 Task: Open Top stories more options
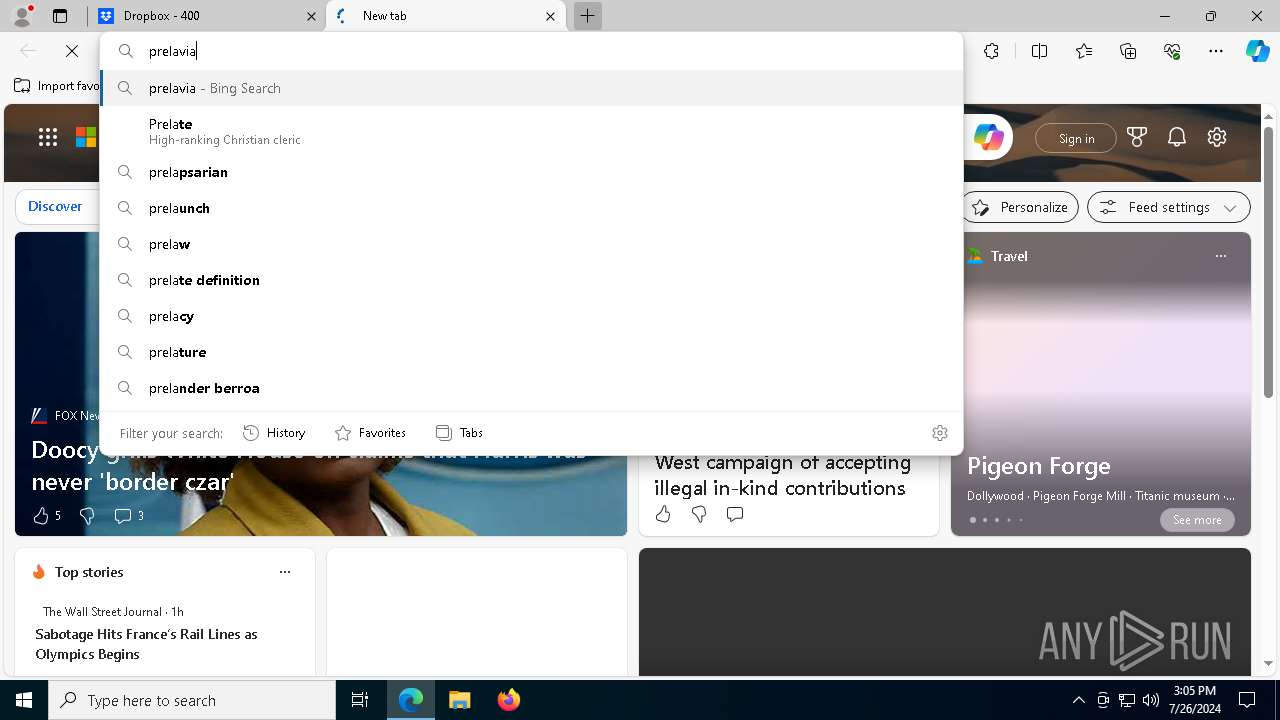284,572
